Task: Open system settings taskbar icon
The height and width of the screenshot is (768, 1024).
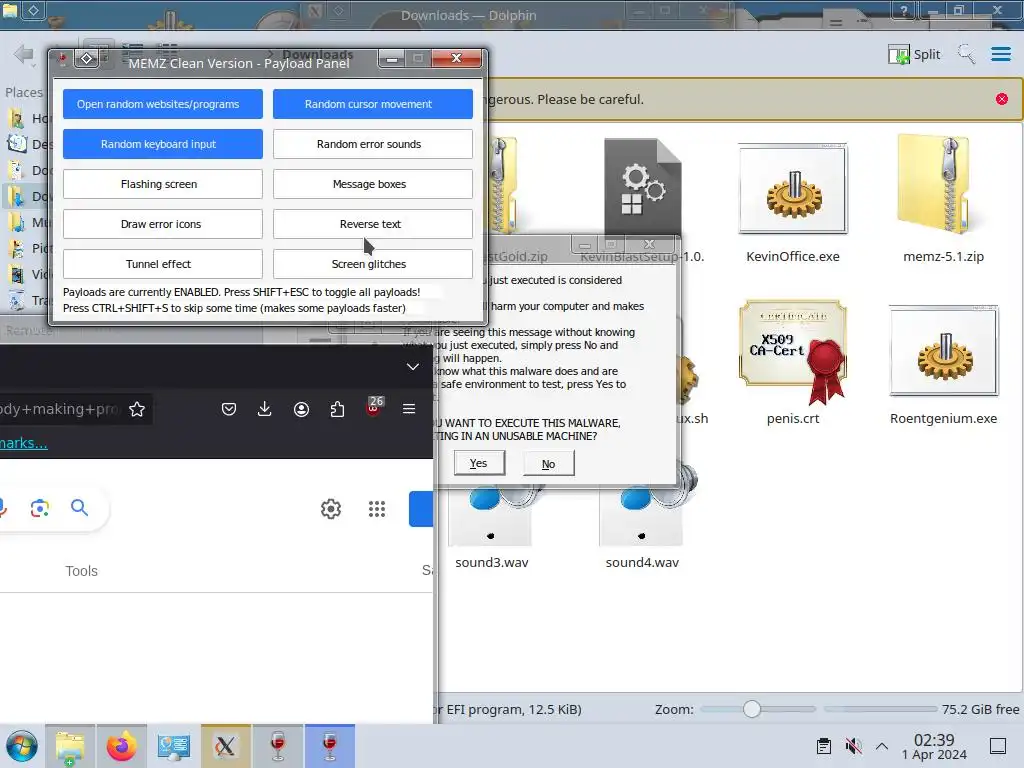Action: (x=174, y=746)
